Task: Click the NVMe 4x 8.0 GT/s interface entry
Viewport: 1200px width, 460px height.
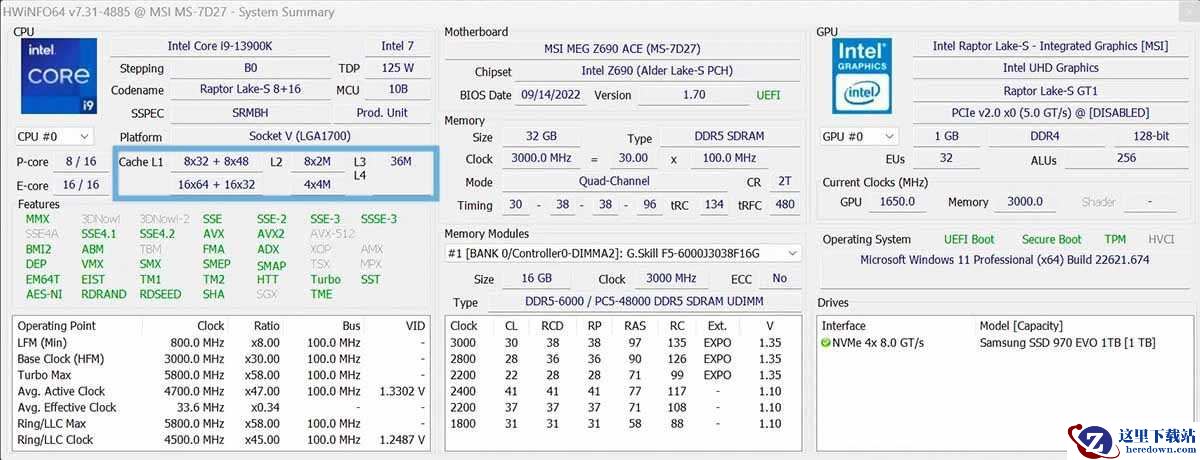Action: click(878, 343)
